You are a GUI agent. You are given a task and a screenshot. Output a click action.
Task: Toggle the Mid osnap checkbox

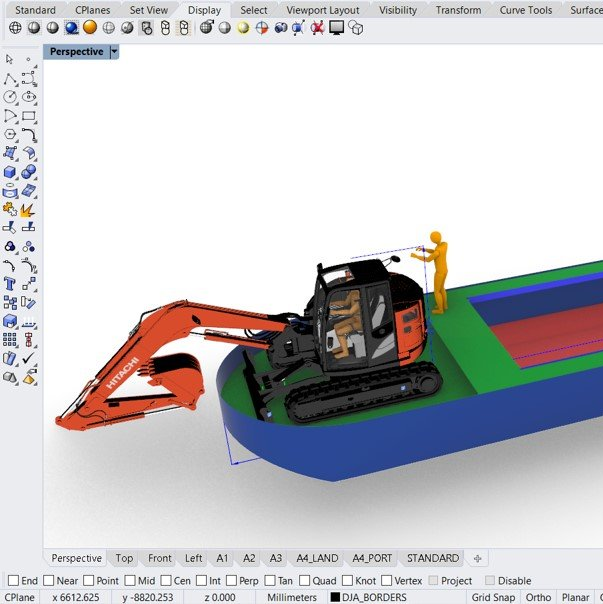click(x=131, y=581)
